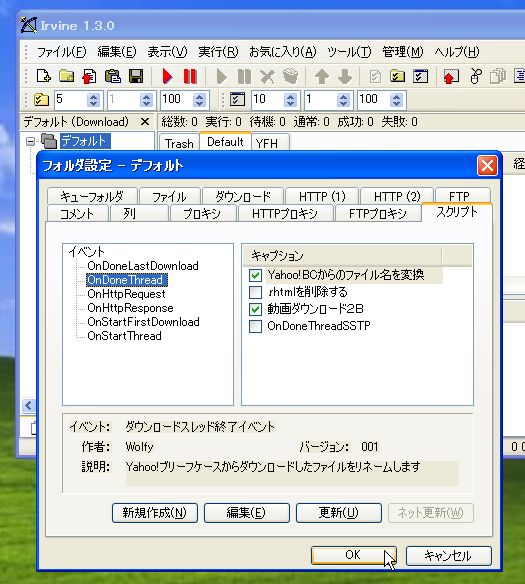Check the OnDoneThreadSSTP script checkbox
Screen dimensions: 525x584
pos(255,326)
